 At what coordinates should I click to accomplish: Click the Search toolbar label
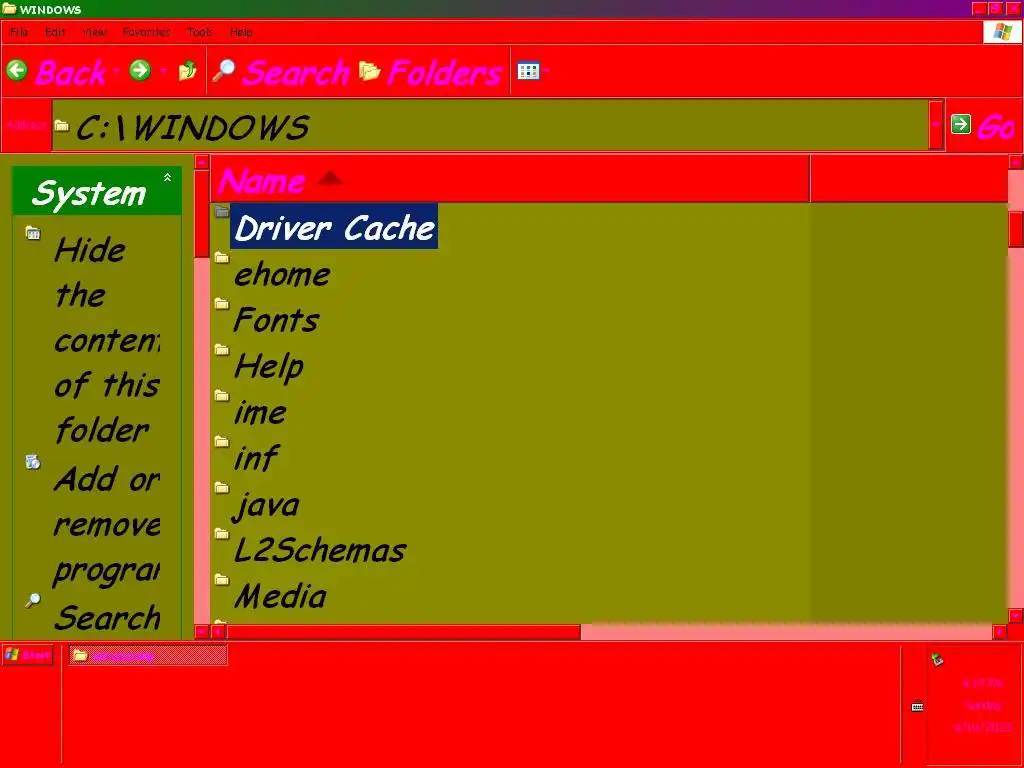[296, 72]
